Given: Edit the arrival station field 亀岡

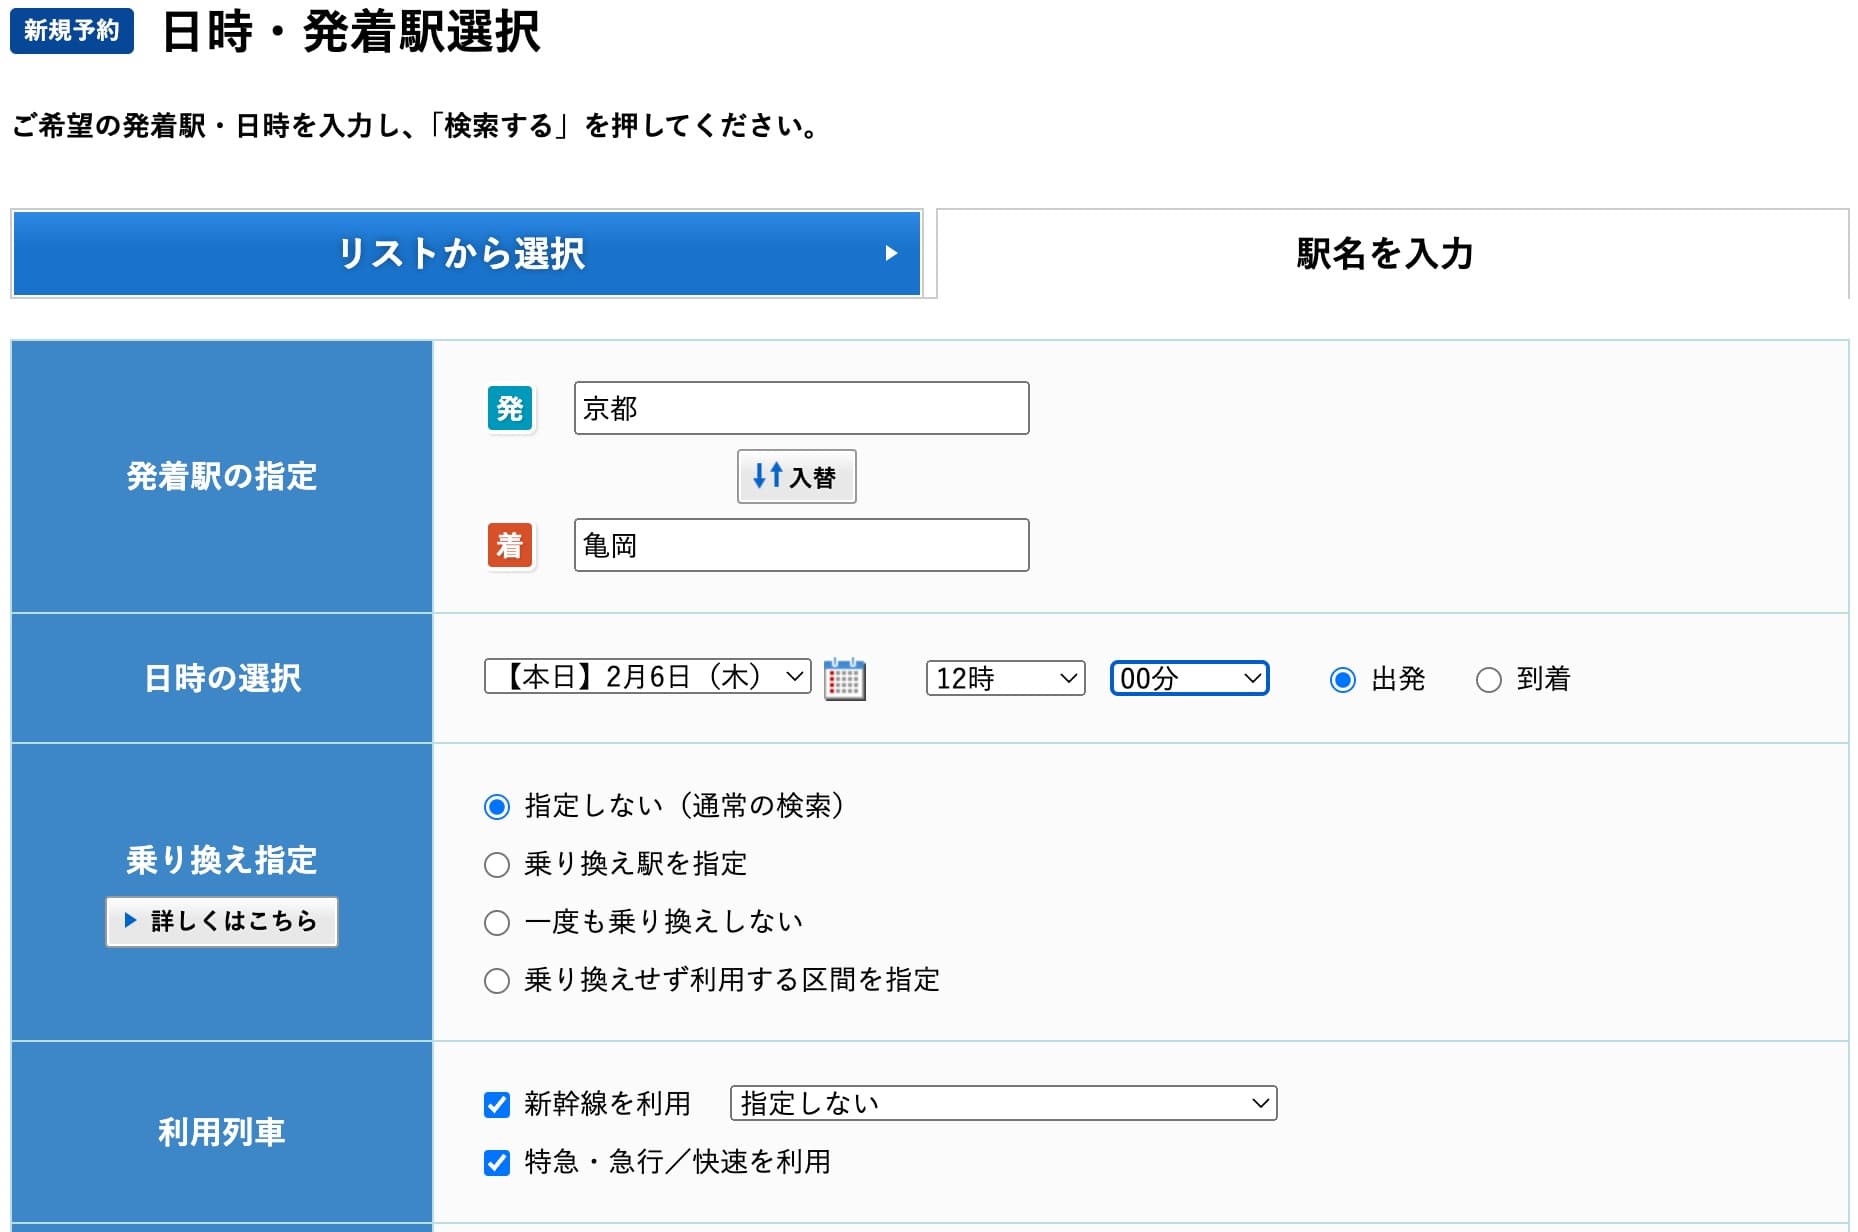Looking at the screenshot, I should pos(801,545).
